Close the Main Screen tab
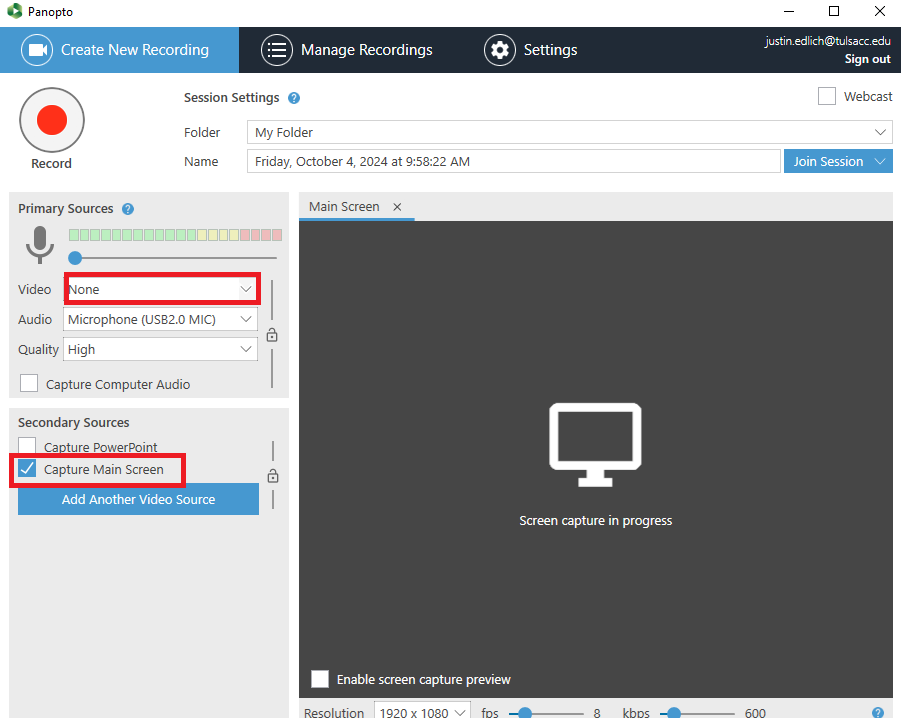The image size is (901, 718). pyautogui.click(x=397, y=207)
